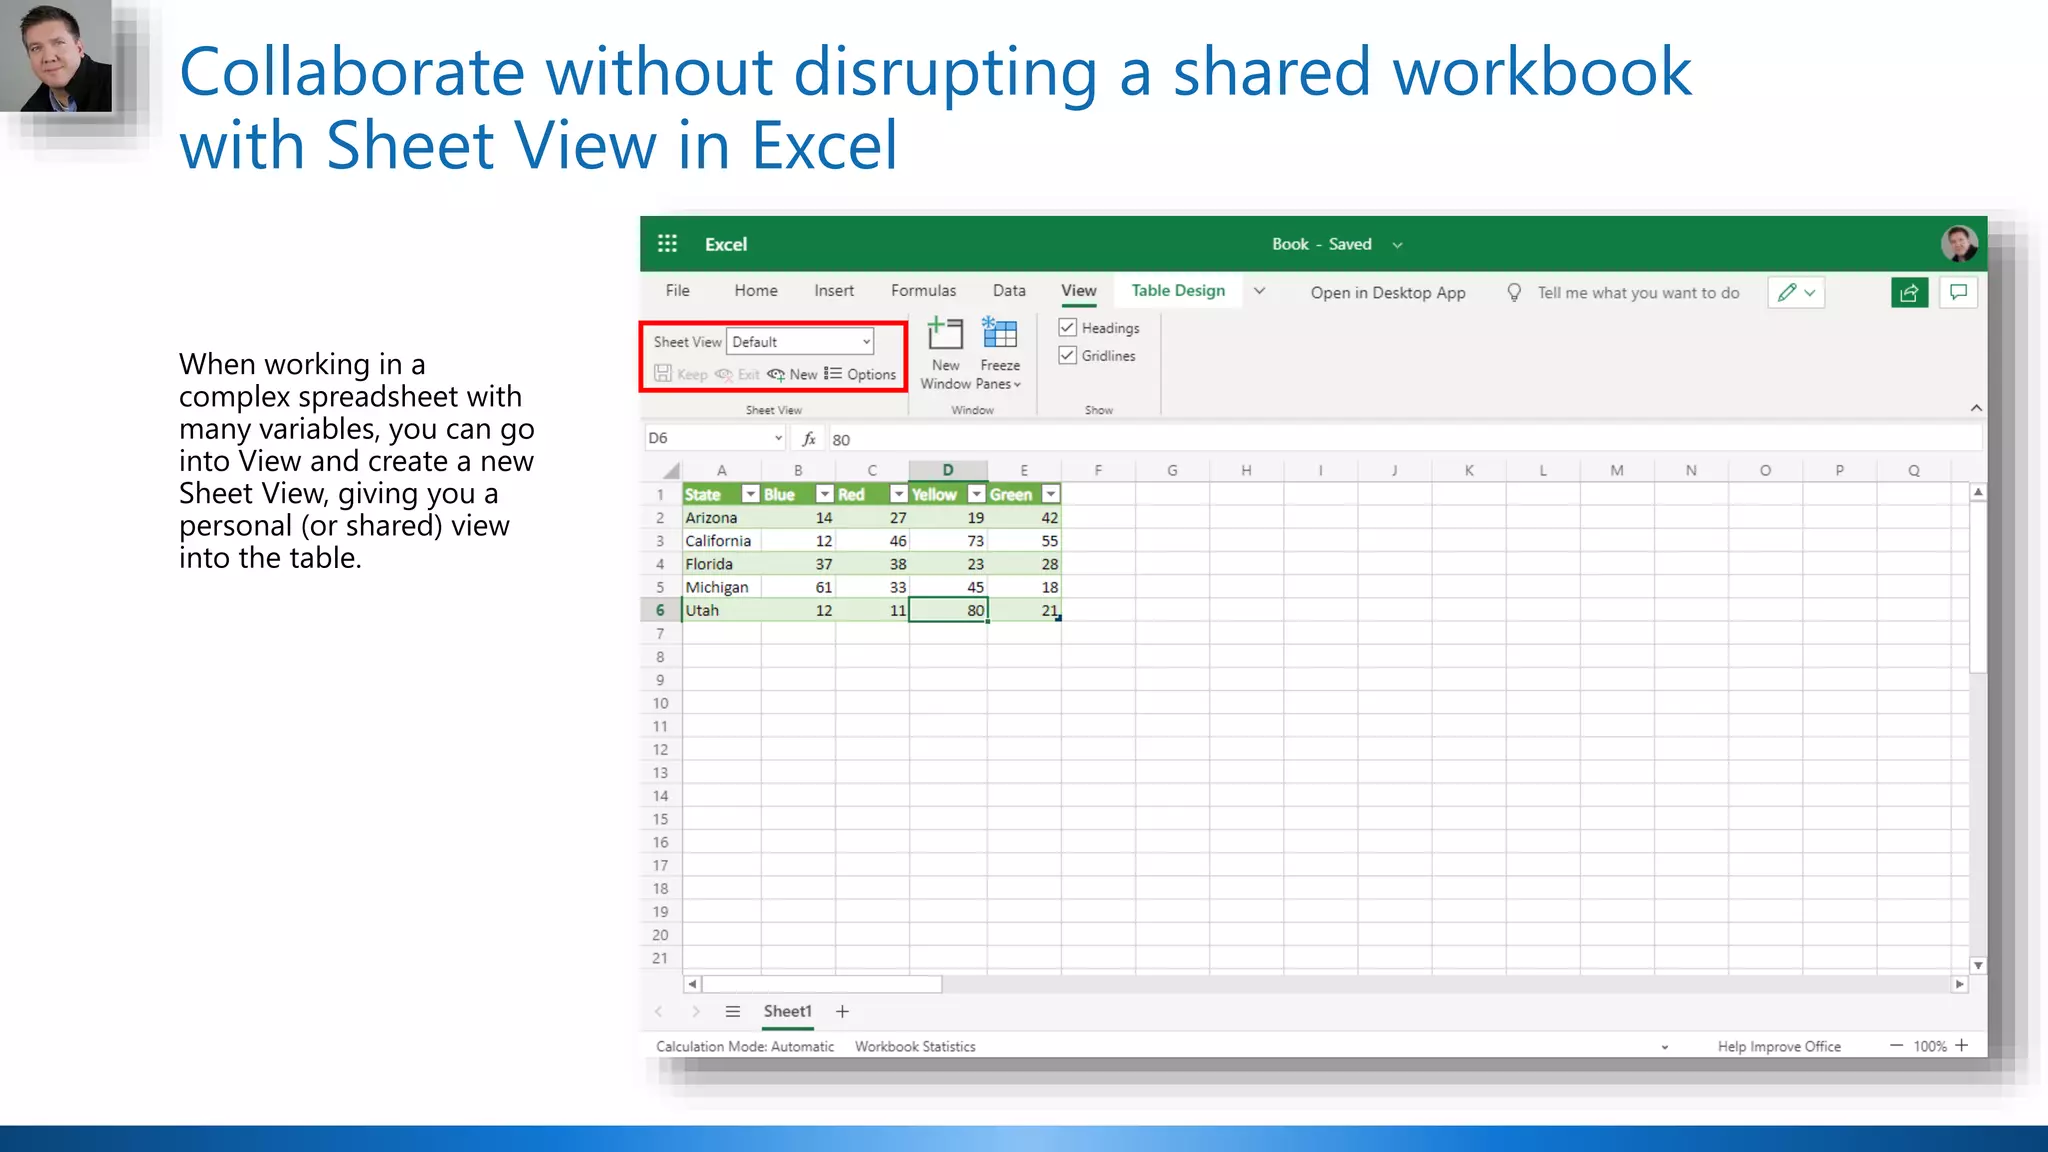
Task: Click the Name Box showing D6
Action: (715, 438)
